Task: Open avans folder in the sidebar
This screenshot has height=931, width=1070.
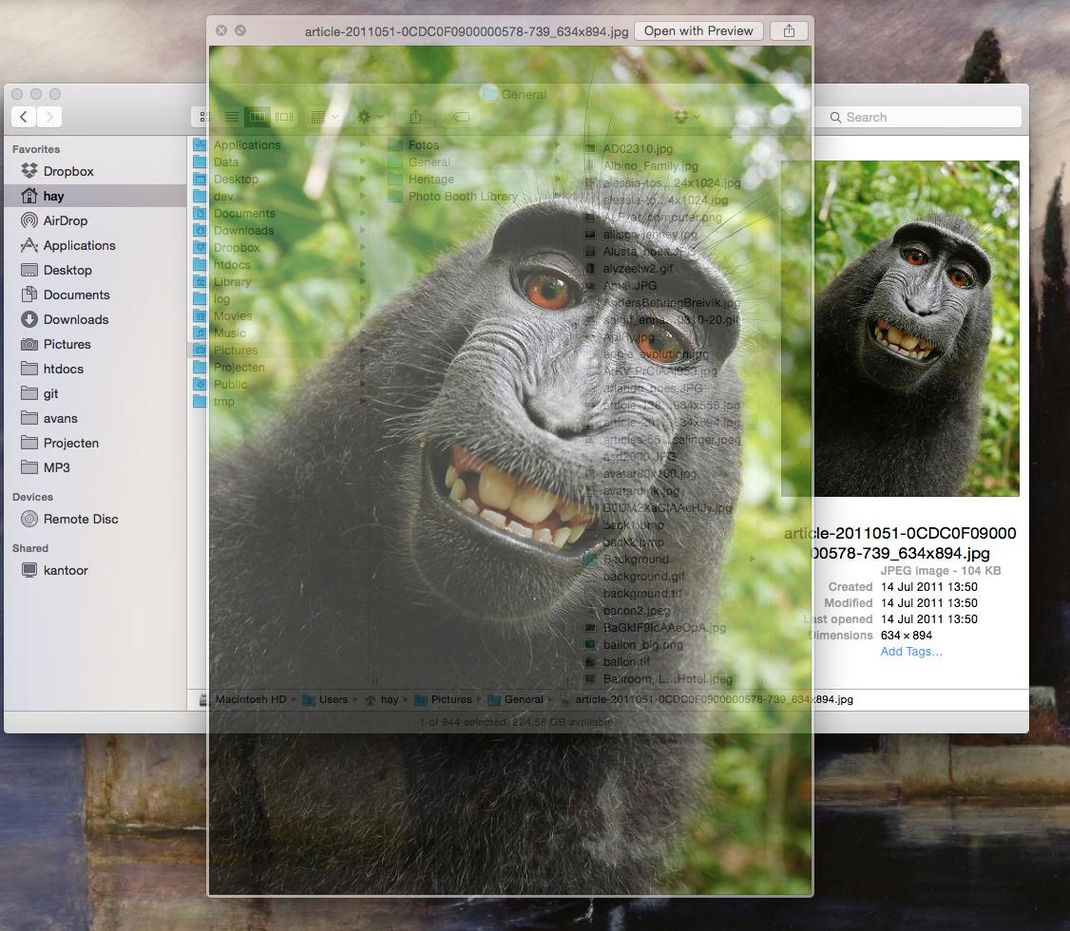Action: click(x=95, y=418)
